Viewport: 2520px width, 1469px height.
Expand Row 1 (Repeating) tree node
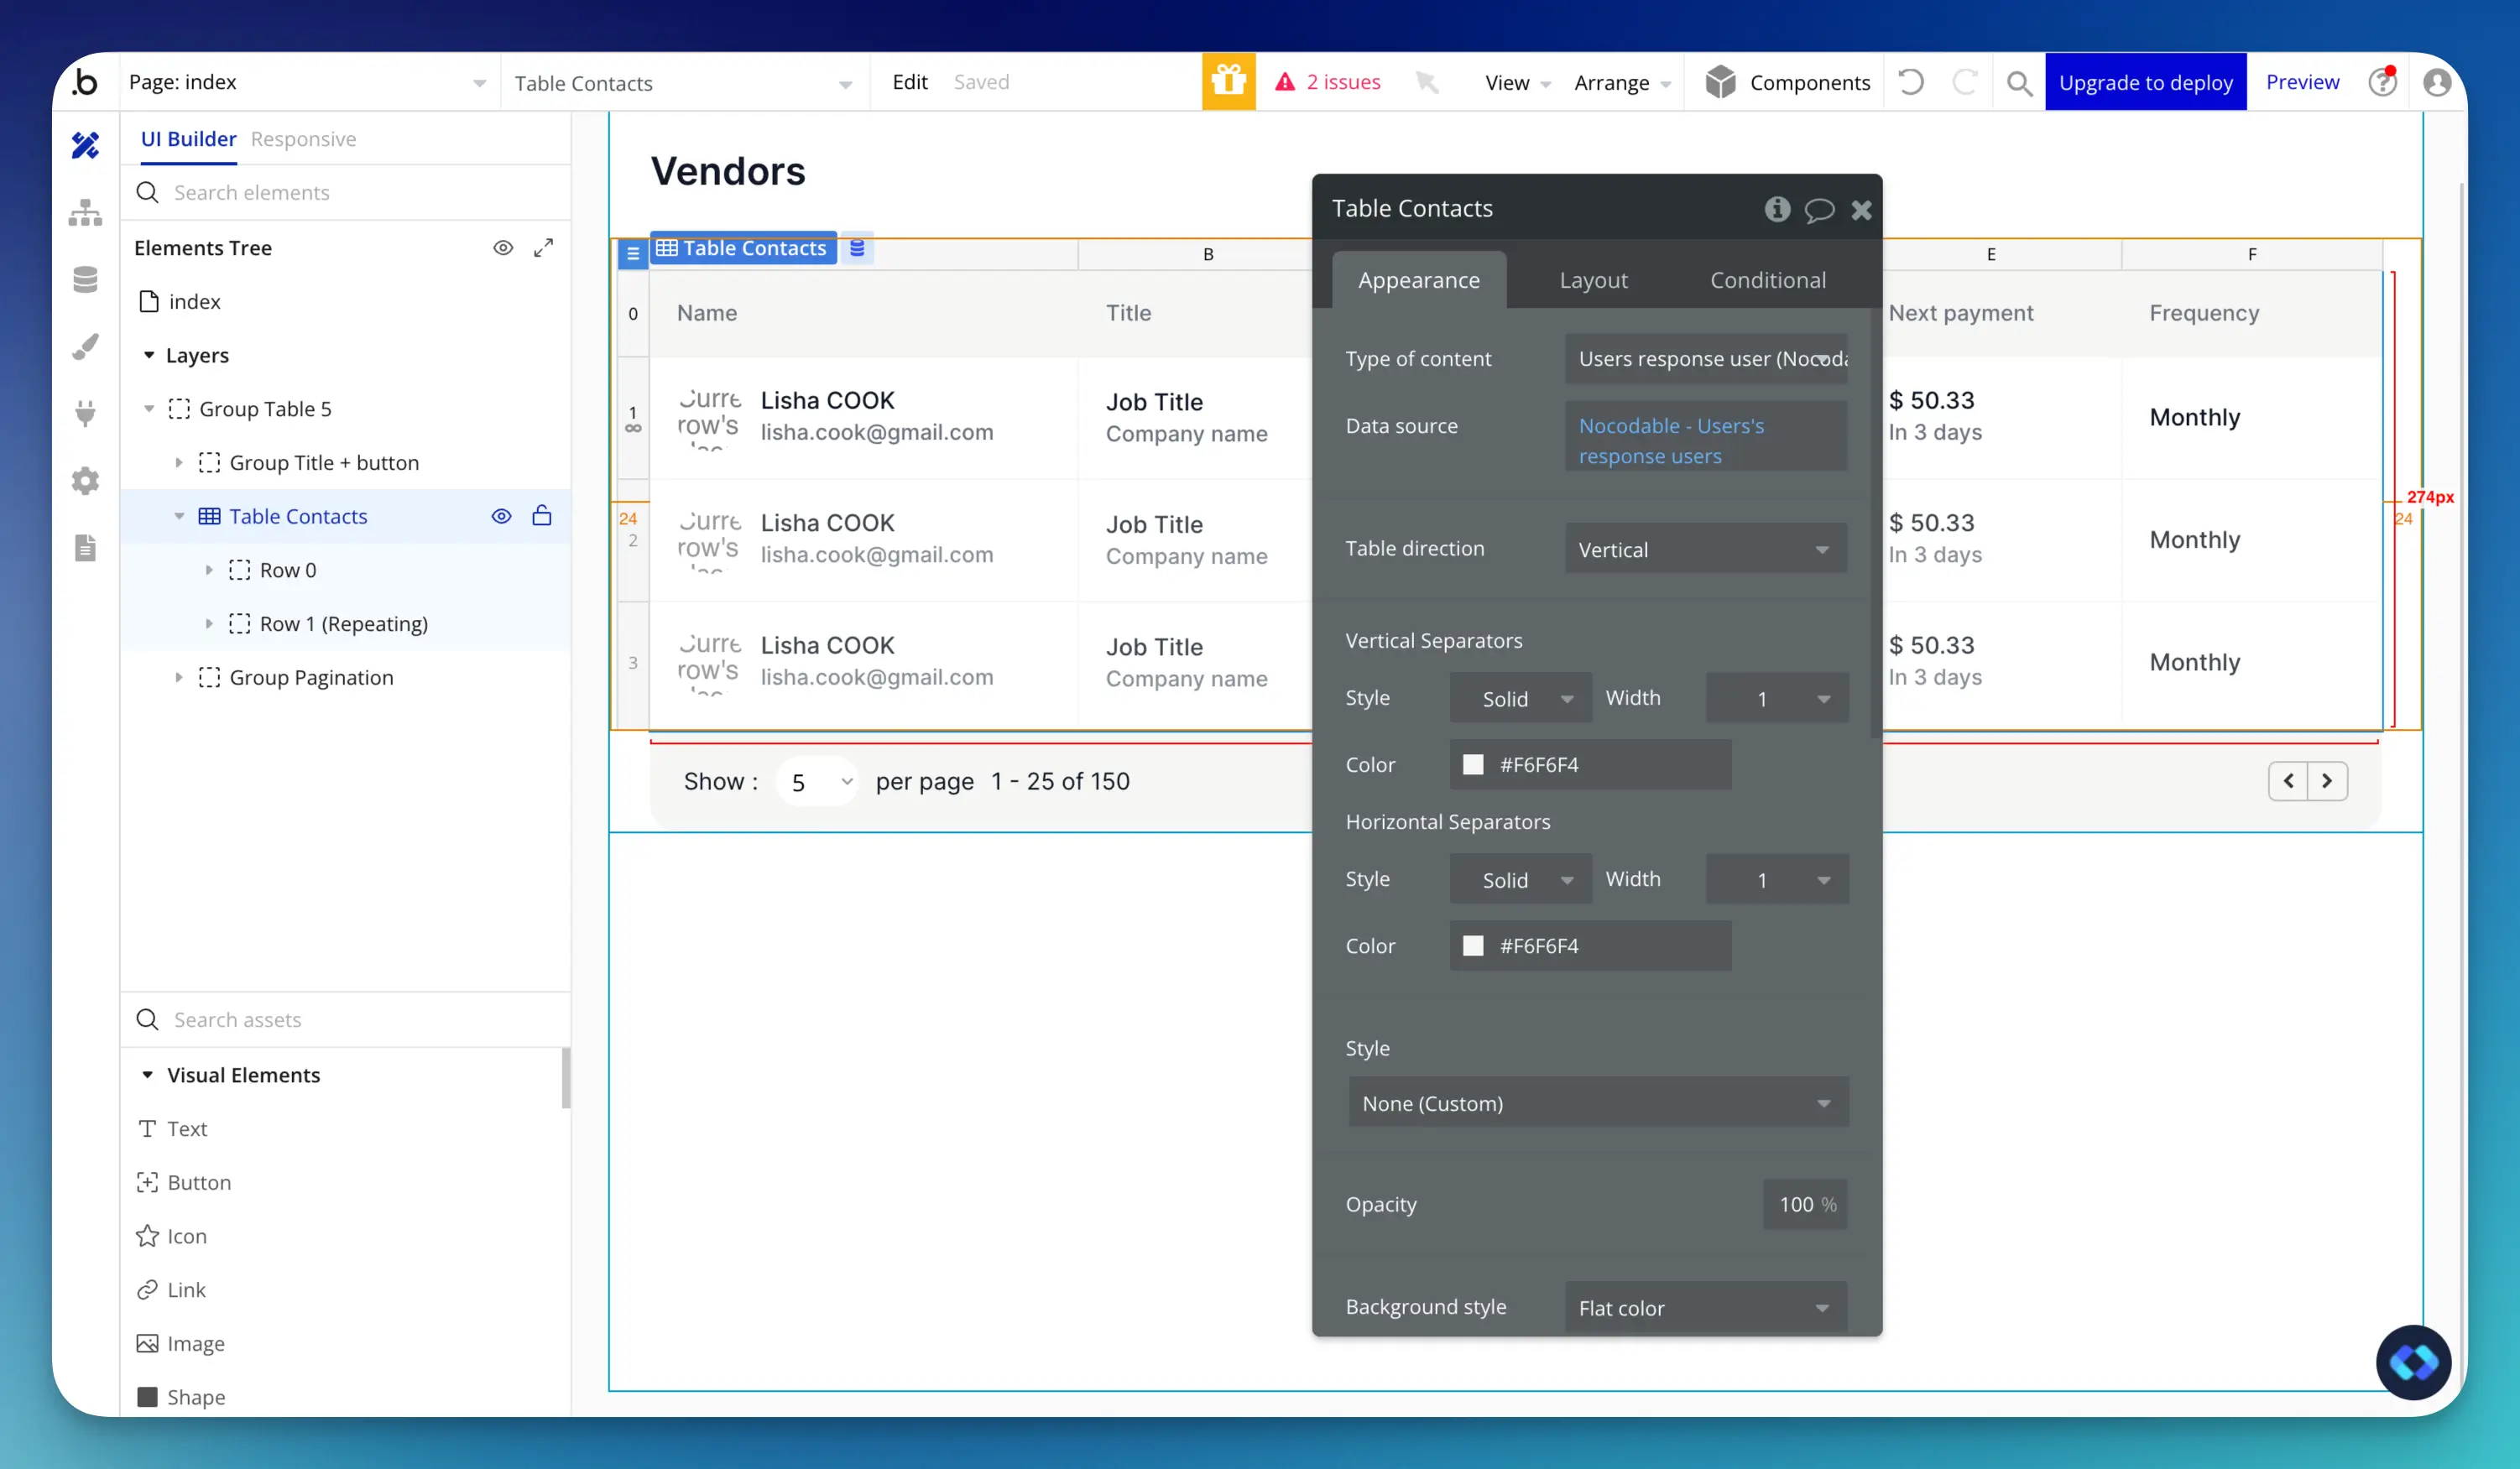[209, 624]
